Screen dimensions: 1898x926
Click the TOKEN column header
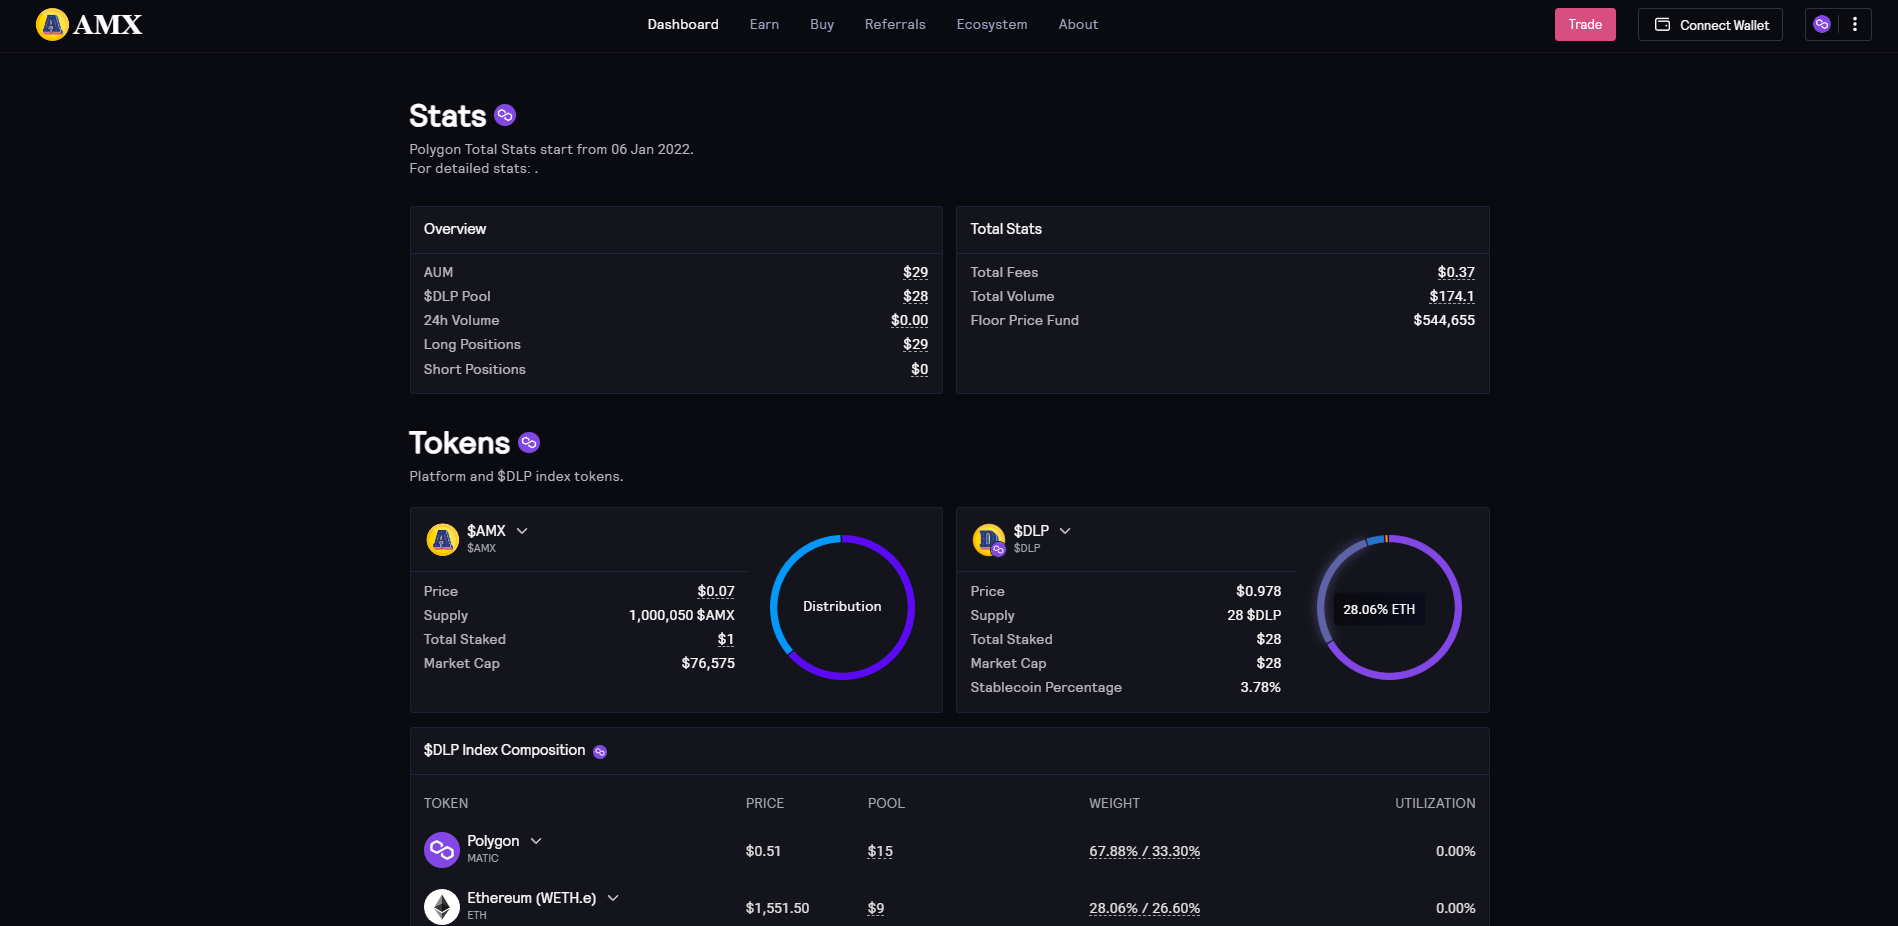pyautogui.click(x=446, y=803)
